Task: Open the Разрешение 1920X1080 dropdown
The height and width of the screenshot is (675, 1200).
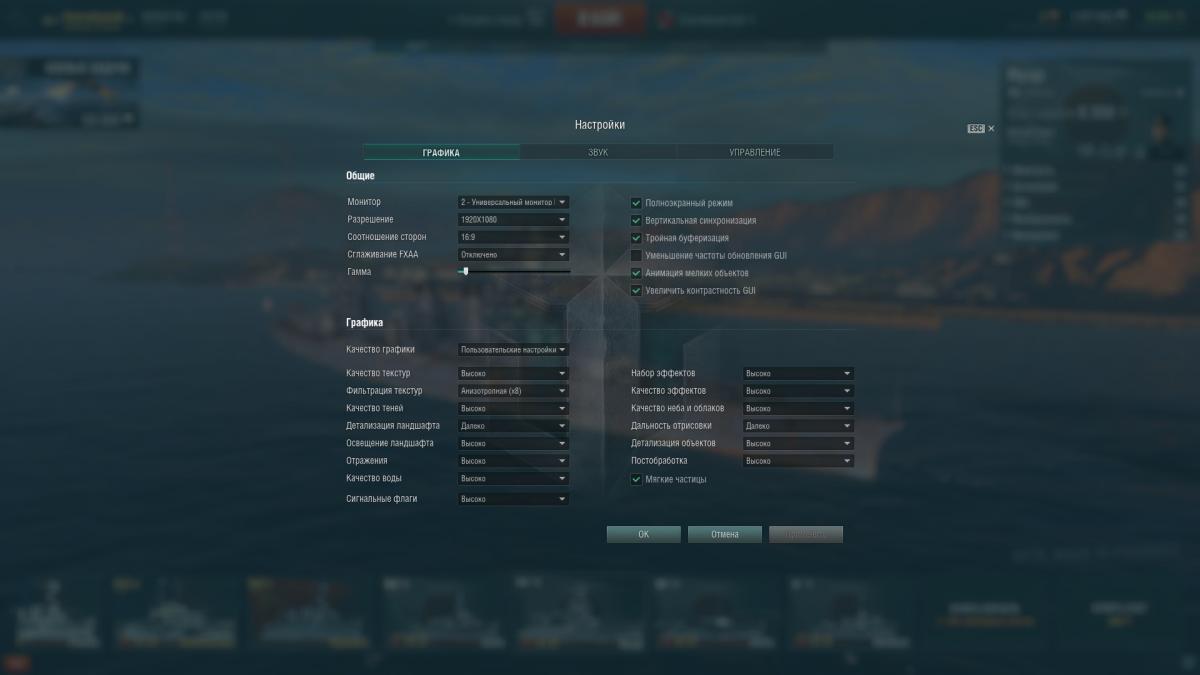Action: (513, 219)
